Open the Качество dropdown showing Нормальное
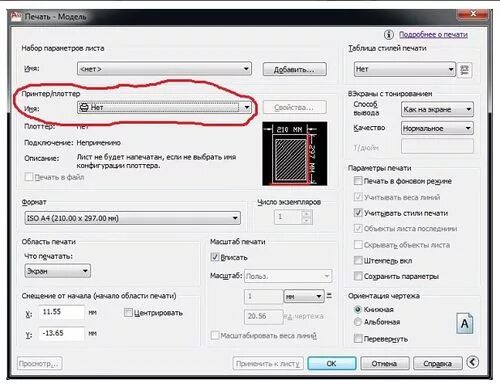This screenshot has height=388, width=500. point(437,128)
